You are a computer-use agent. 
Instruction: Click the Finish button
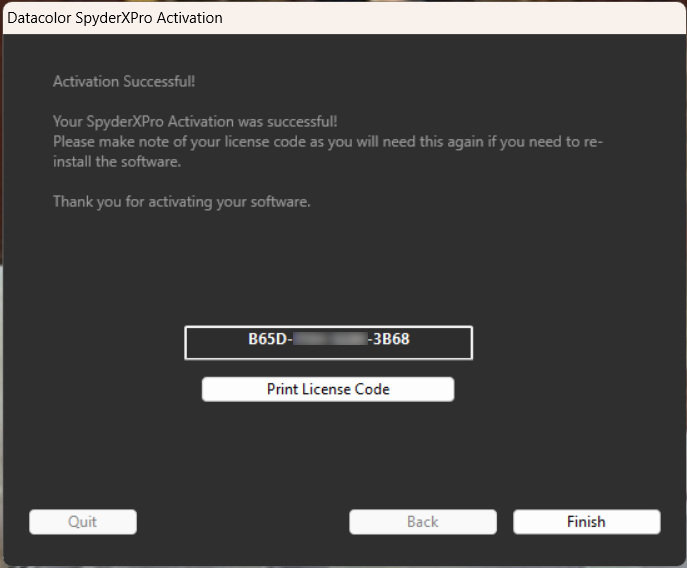click(587, 522)
